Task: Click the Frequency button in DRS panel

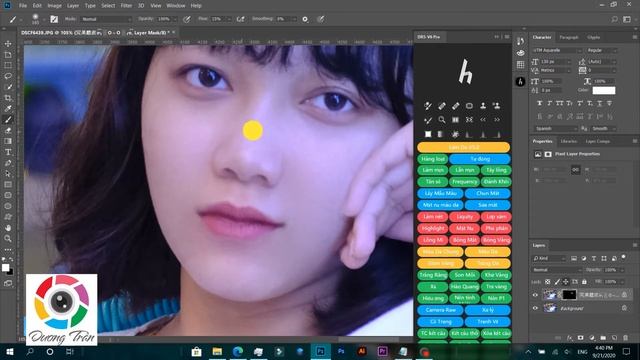Action: click(x=464, y=182)
